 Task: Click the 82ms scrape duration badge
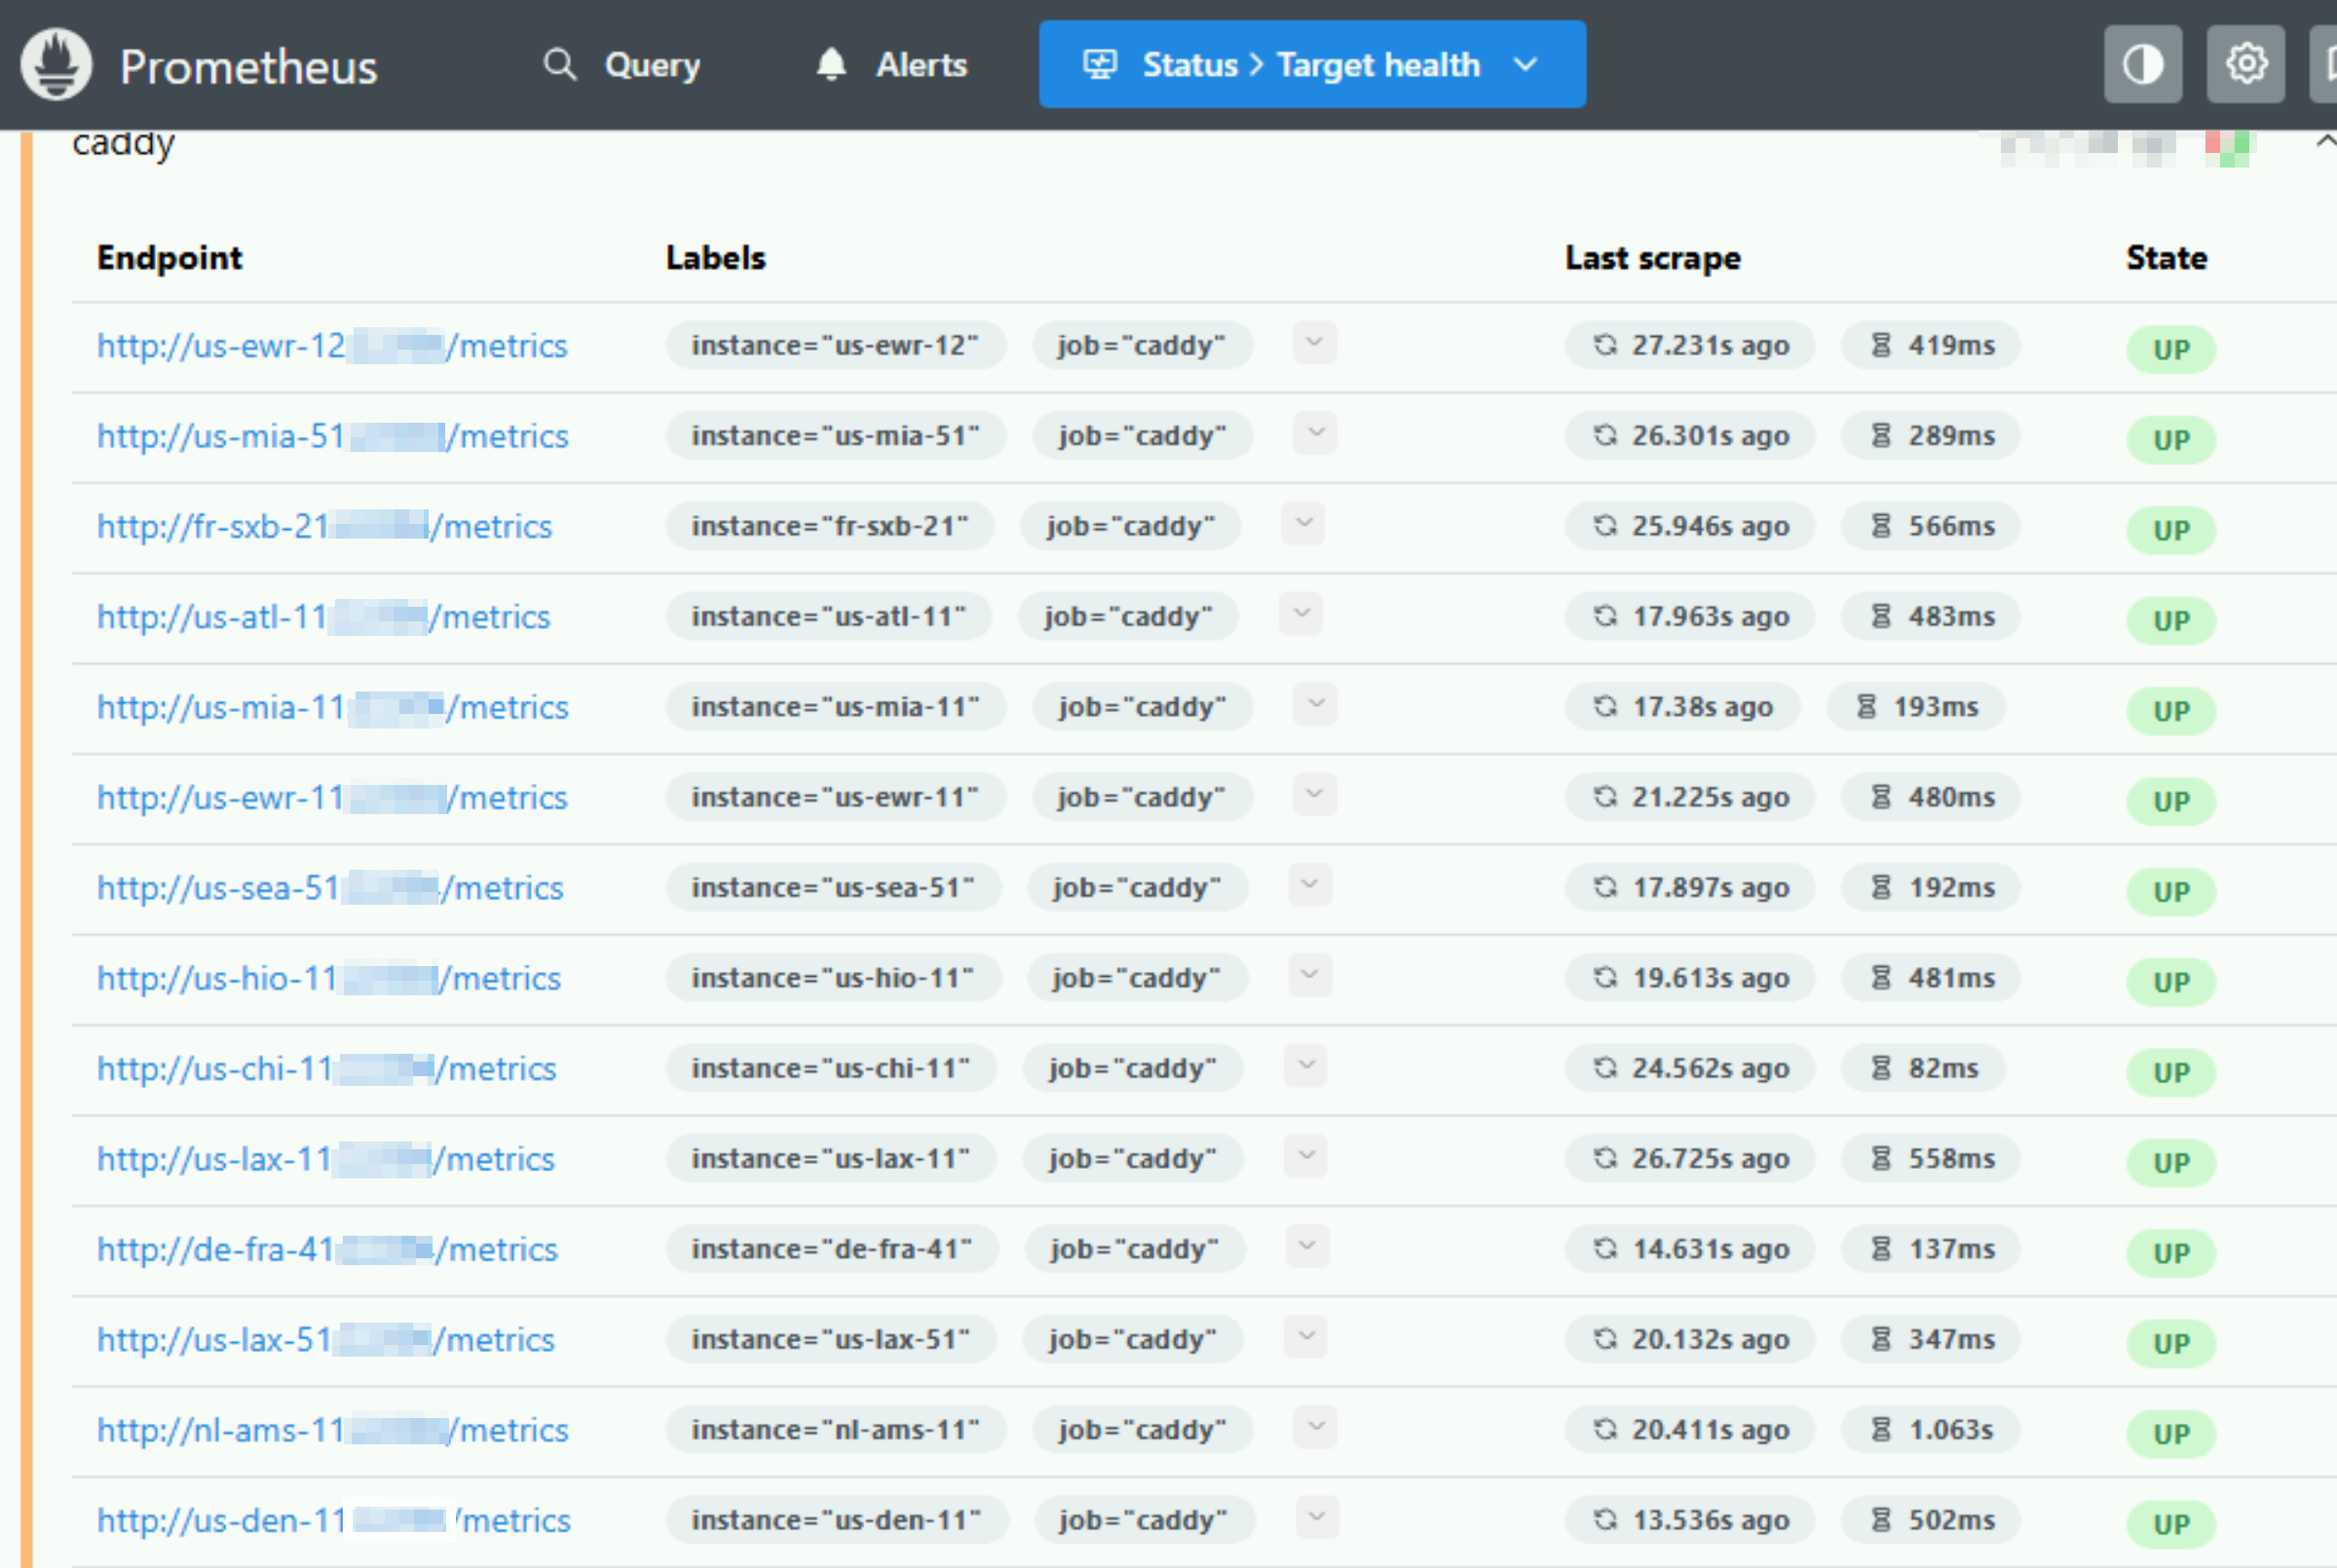[x=1923, y=1068]
